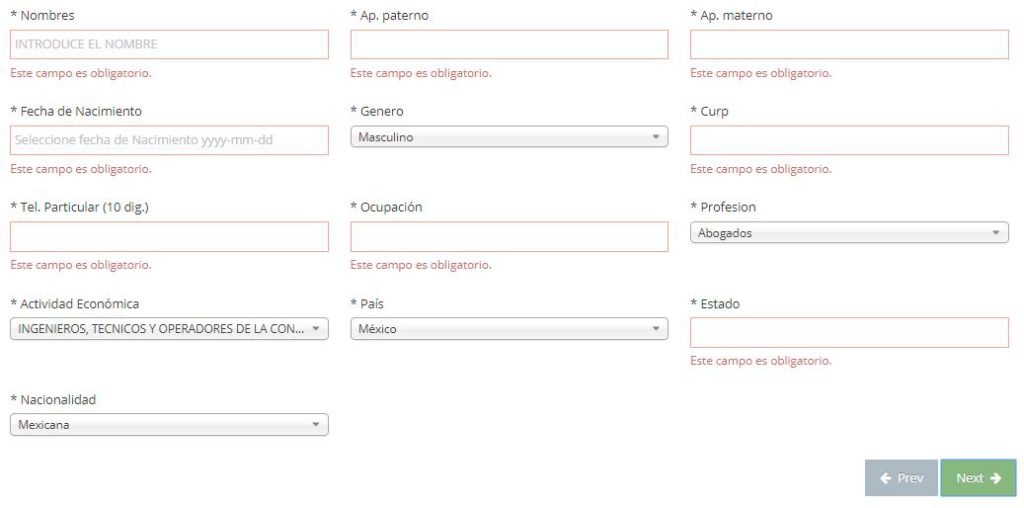Viewport: 1024px width, 508px height.
Task: Click the País dropdown arrow icon
Action: 656,329
